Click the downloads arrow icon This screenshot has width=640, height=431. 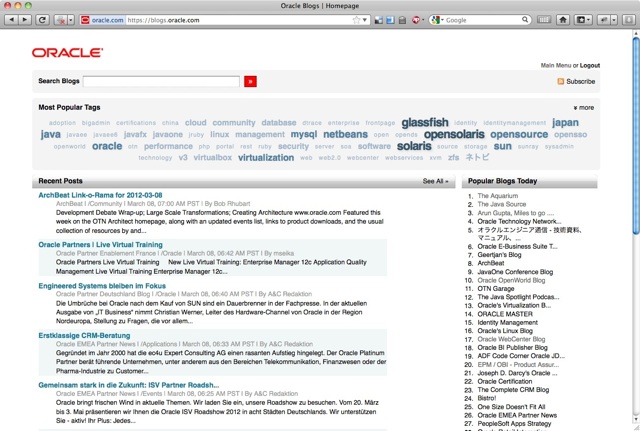pyautogui.click(x=628, y=20)
